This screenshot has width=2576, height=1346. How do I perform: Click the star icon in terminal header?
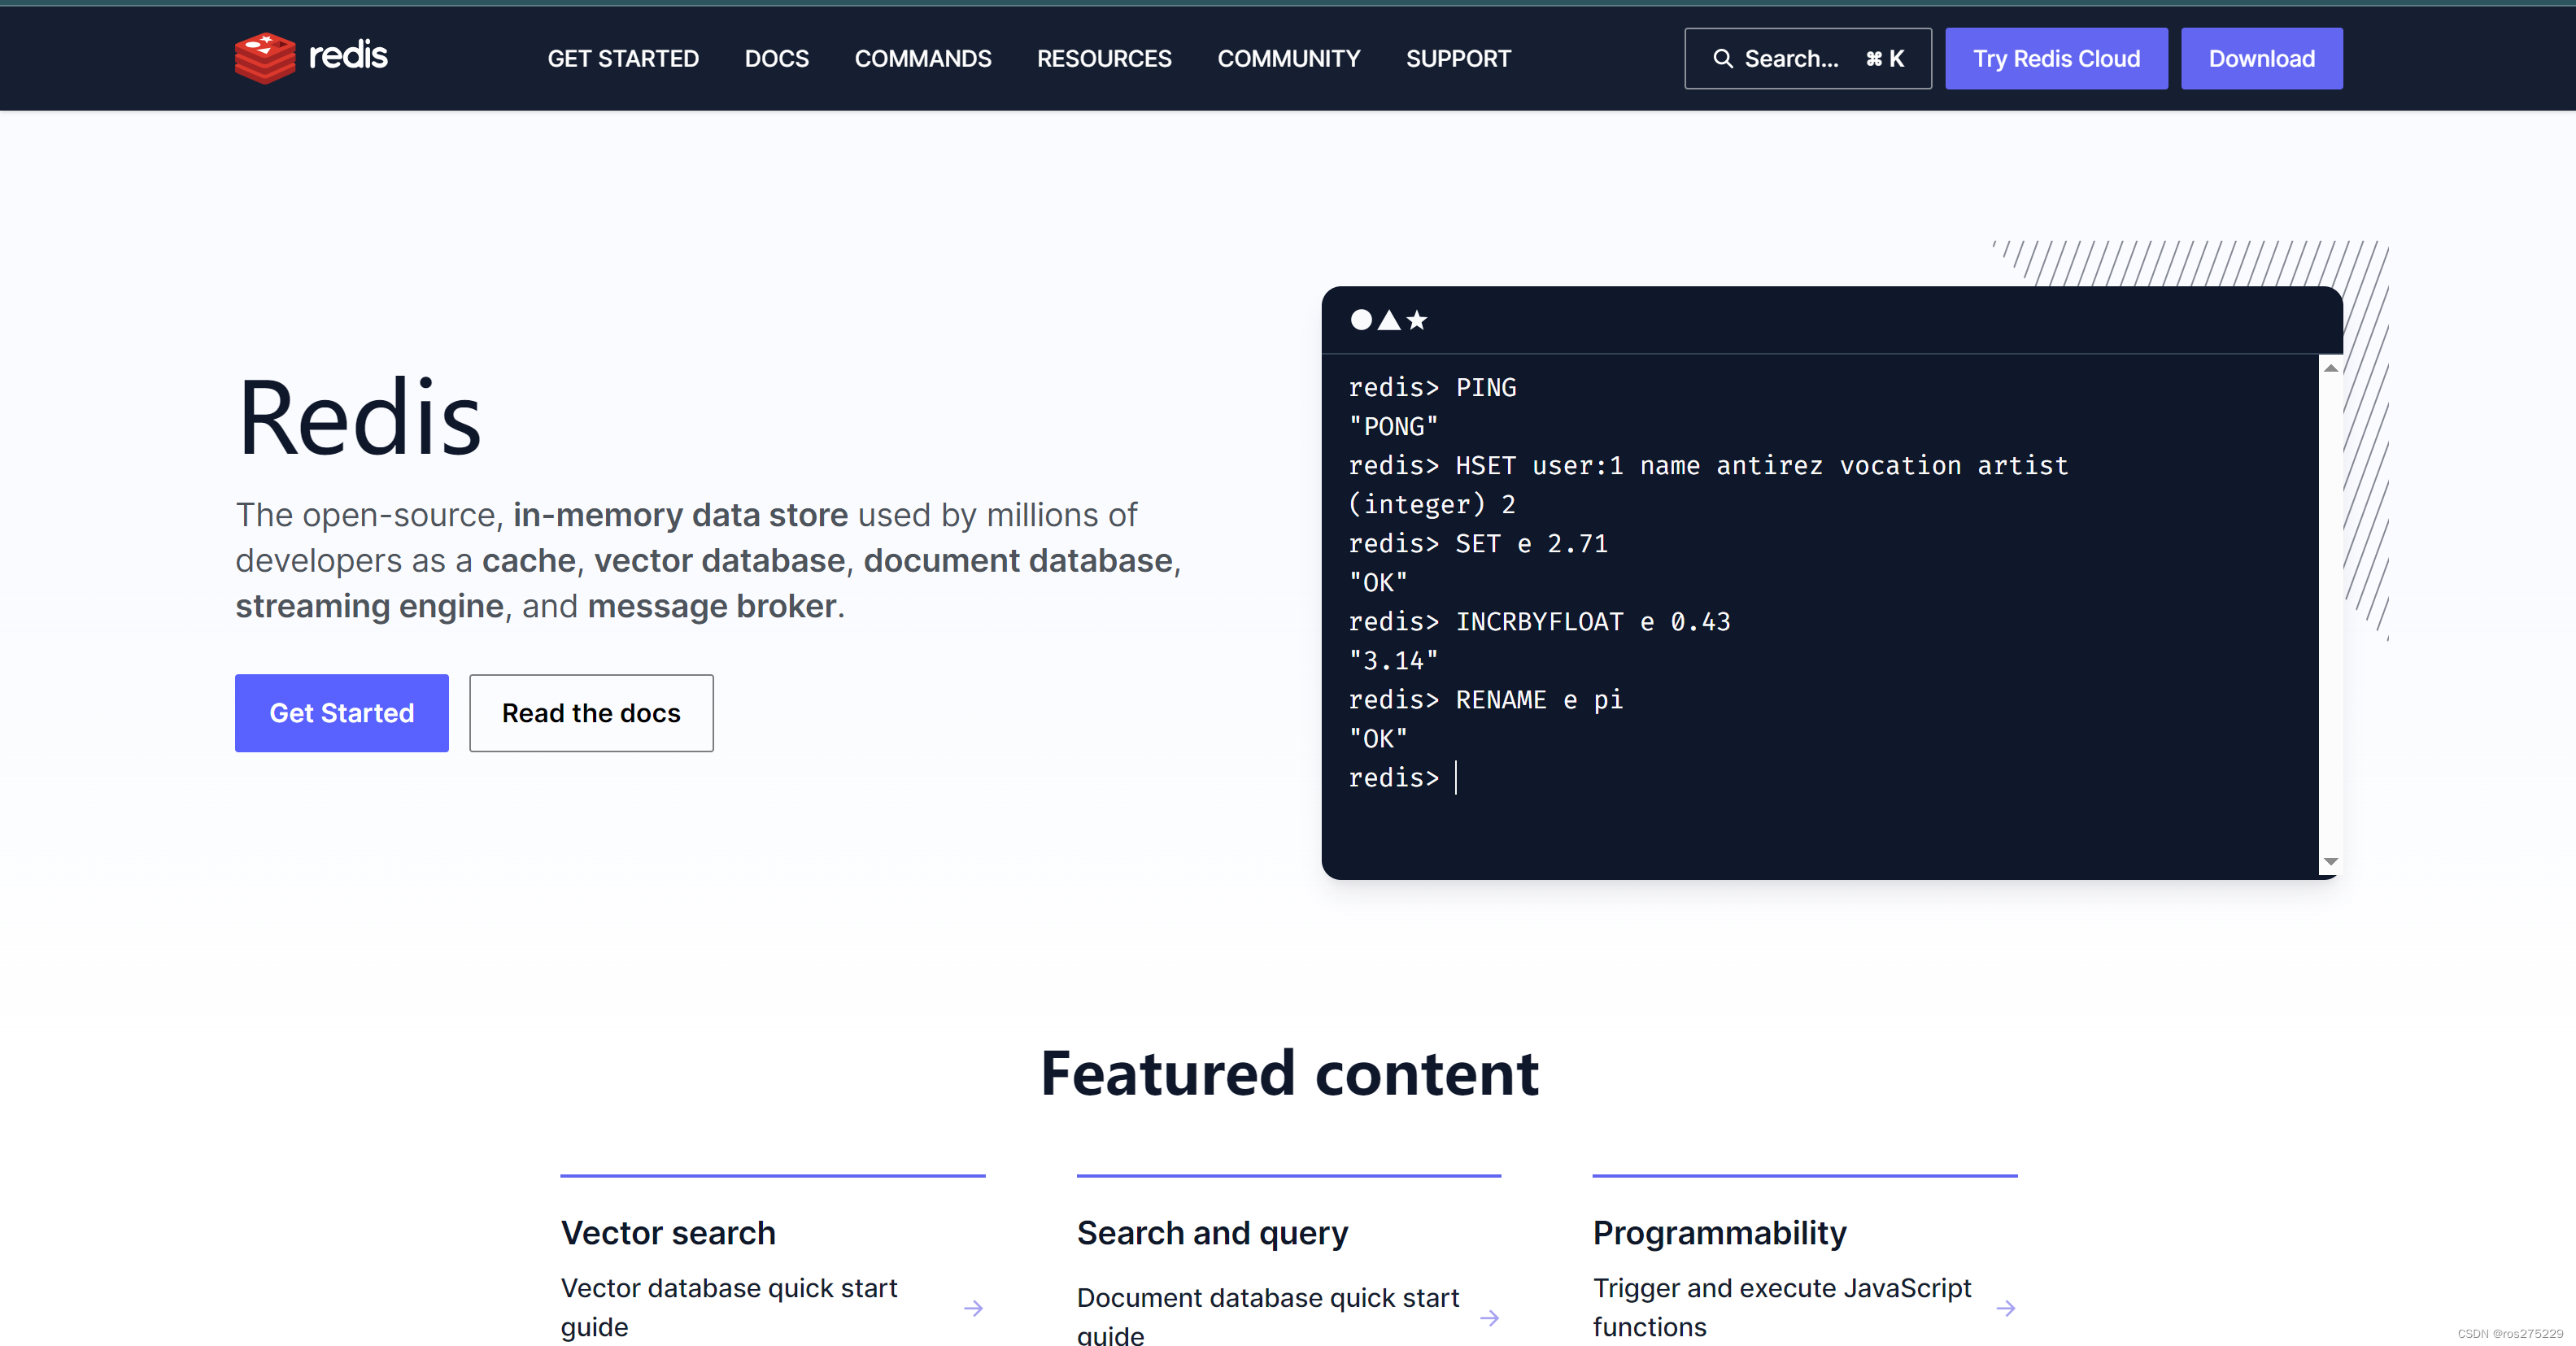click(x=1417, y=320)
